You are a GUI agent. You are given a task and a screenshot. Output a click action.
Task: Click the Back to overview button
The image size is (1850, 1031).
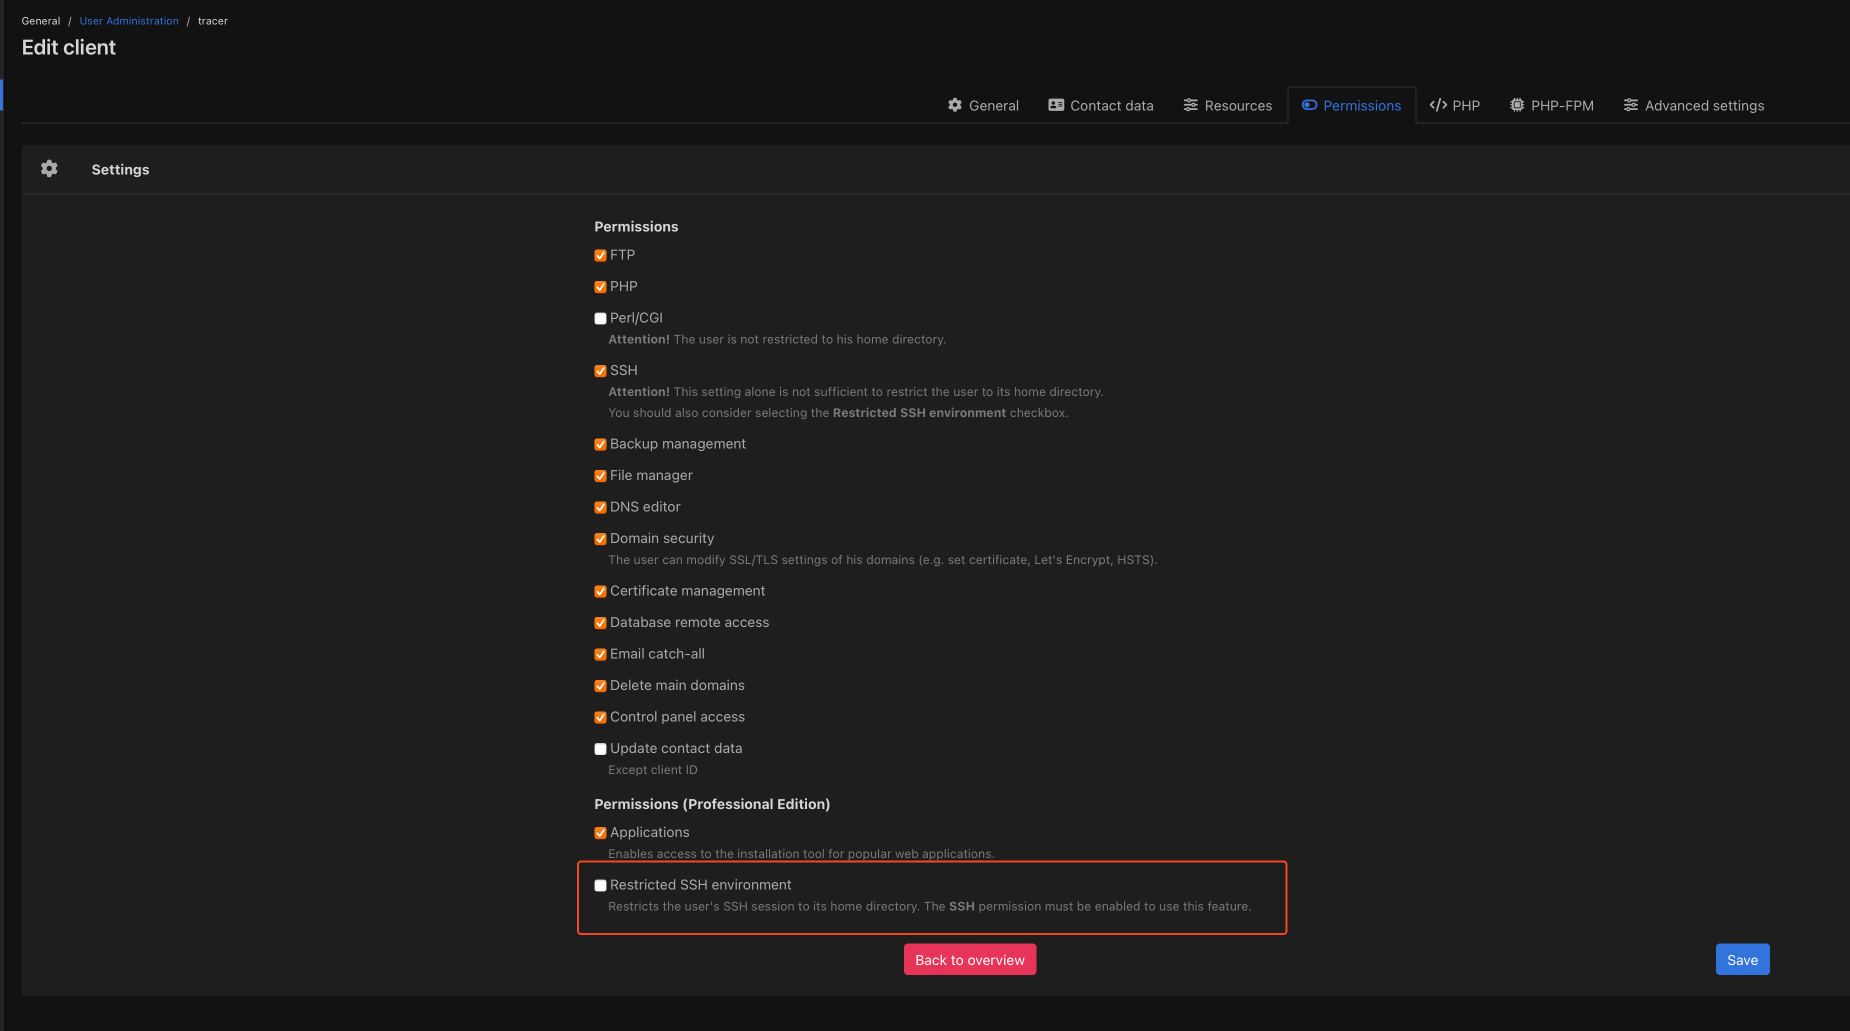(969, 960)
